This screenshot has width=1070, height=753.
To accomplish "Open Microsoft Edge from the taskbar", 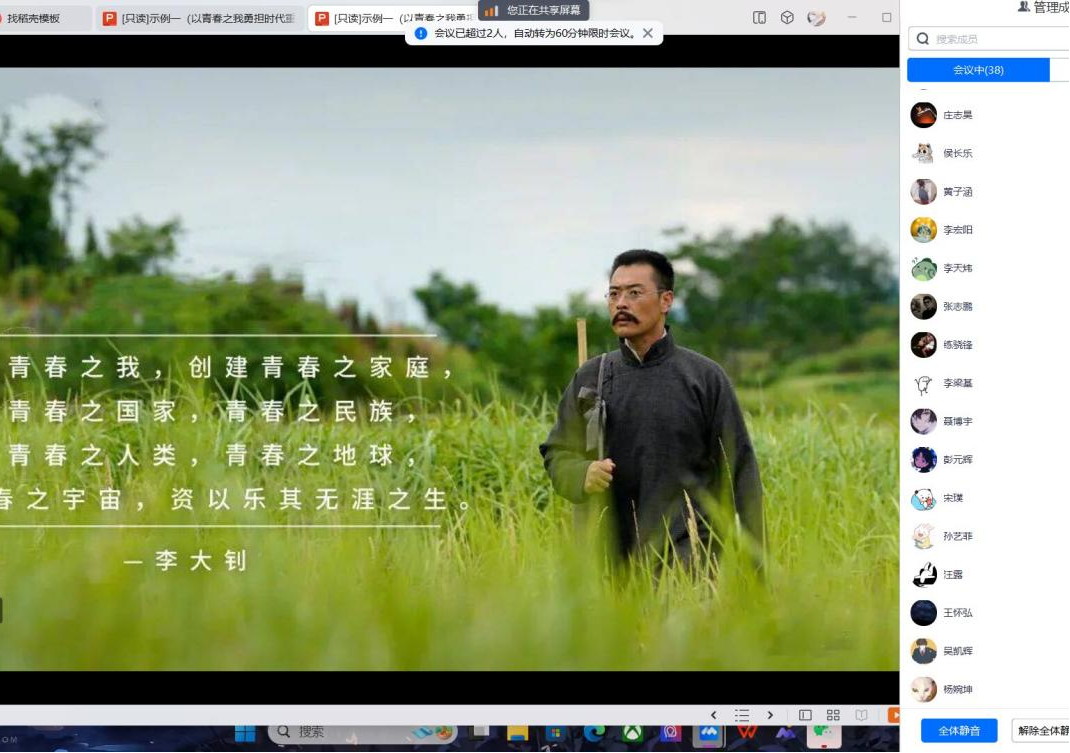I will [x=594, y=733].
